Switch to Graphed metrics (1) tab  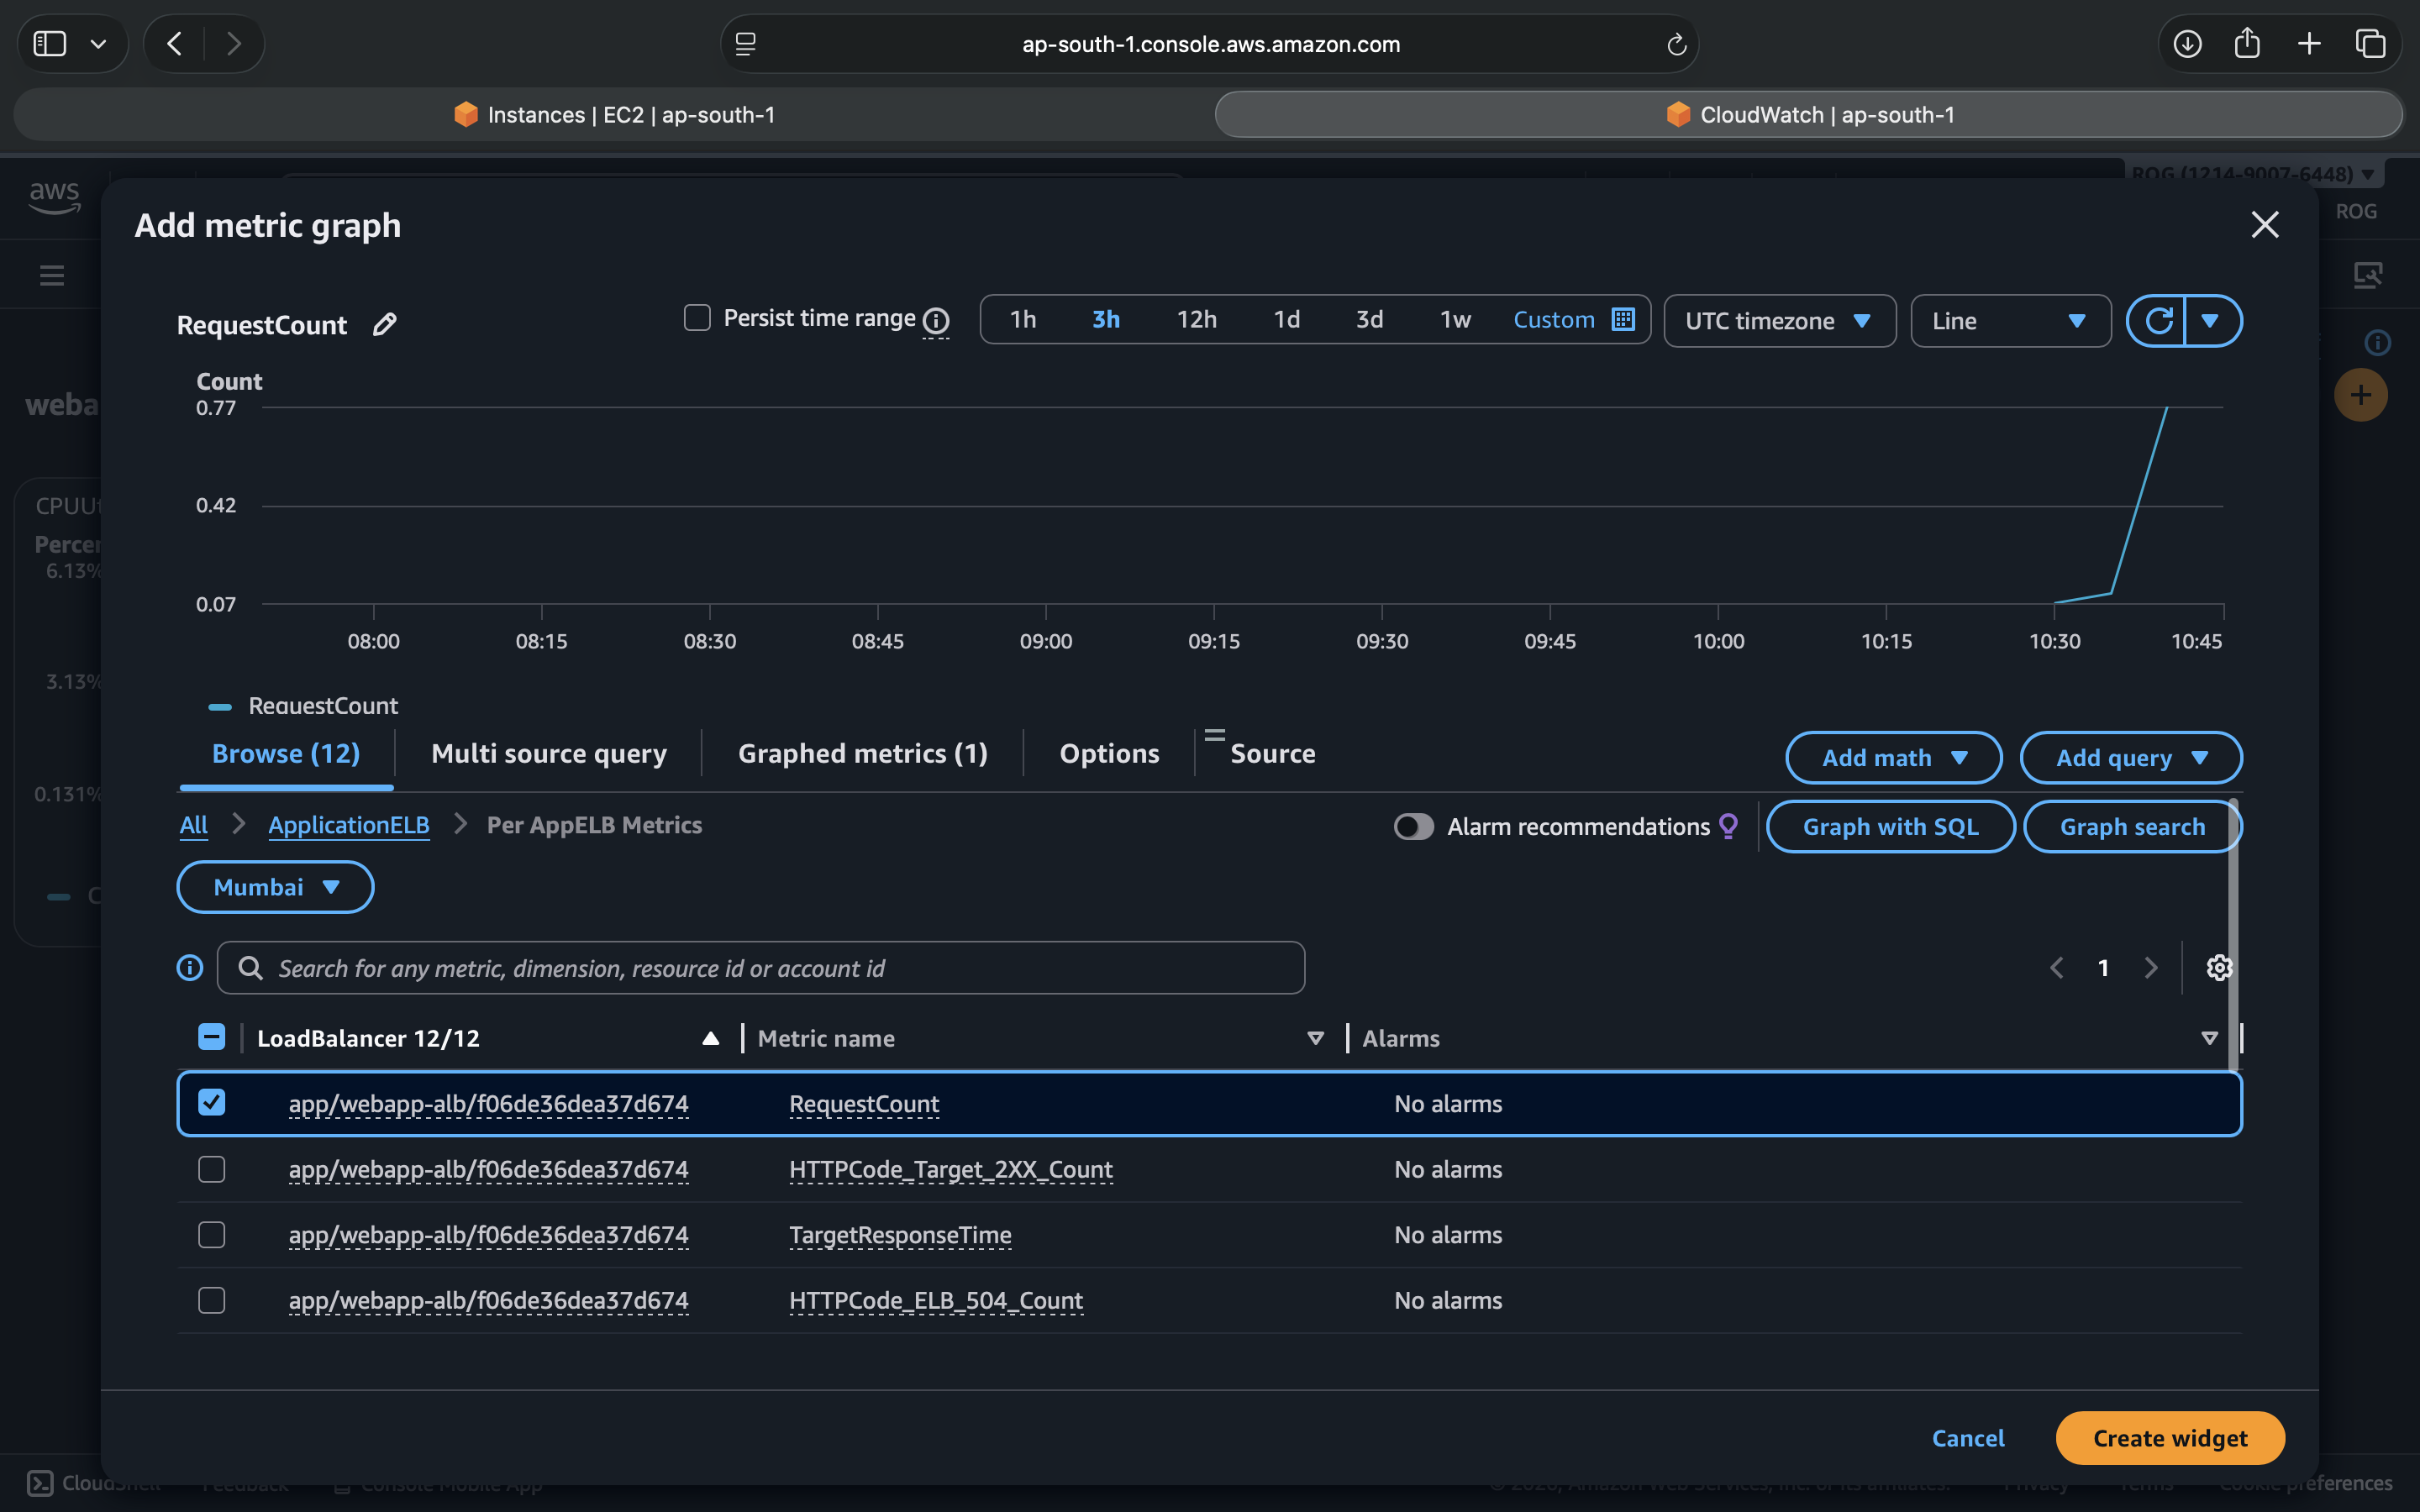pos(862,753)
